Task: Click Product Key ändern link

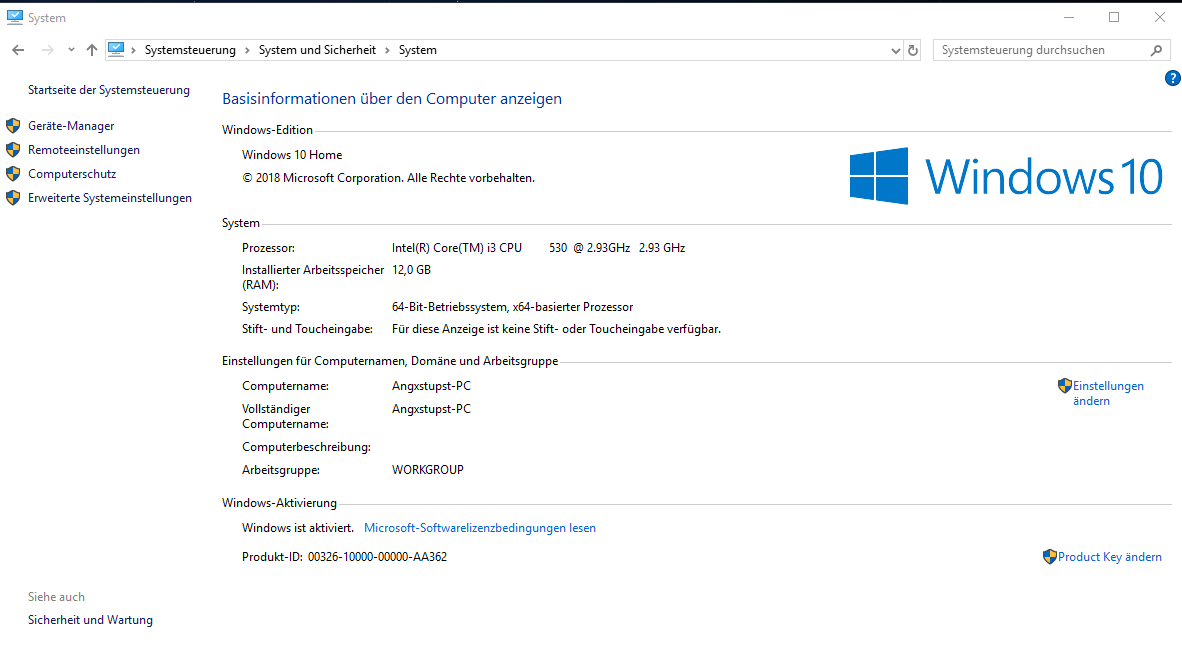Action: pyautogui.click(x=1110, y=557)
